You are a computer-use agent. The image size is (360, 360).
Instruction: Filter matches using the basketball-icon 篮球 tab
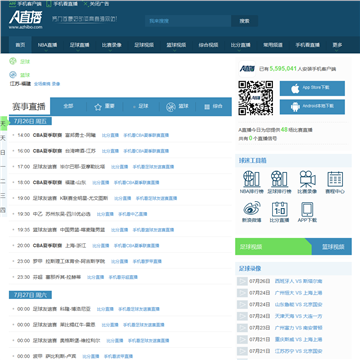coord(177,107)
